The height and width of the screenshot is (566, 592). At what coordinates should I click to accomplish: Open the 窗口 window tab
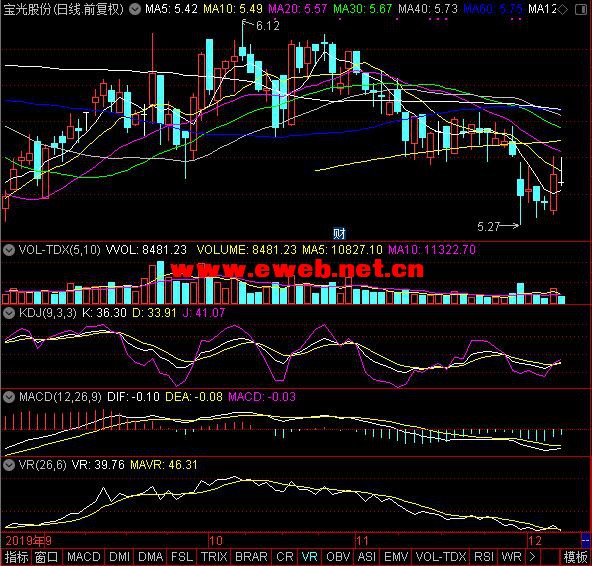47,557
